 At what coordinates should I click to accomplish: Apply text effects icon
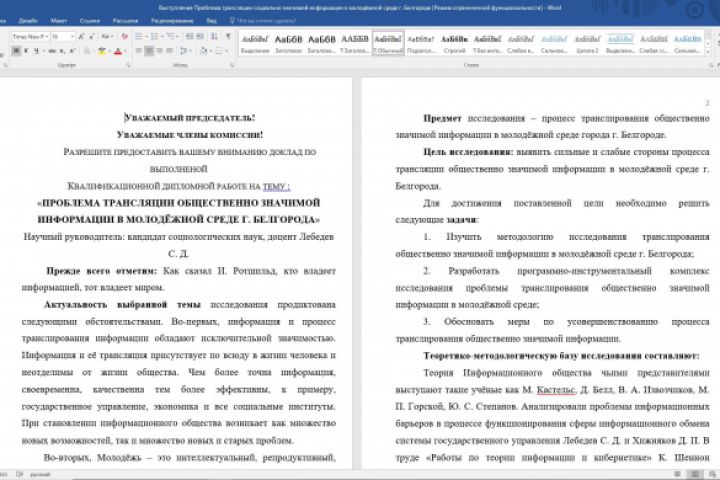(87, 51)
